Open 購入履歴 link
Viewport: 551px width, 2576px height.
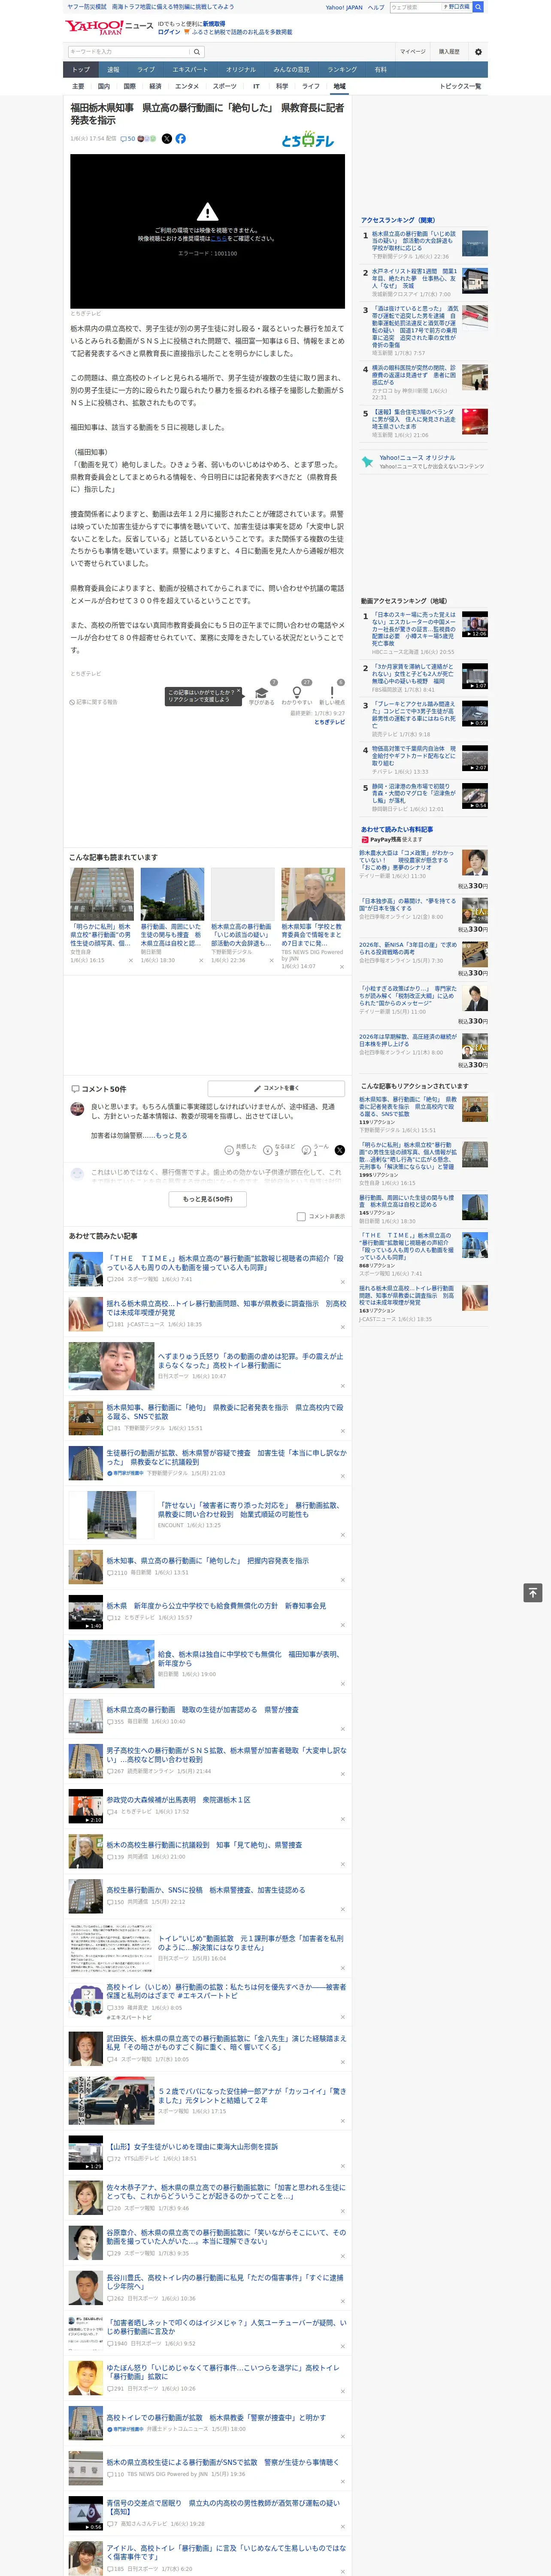pyautogui.click(x=449, y=52)
